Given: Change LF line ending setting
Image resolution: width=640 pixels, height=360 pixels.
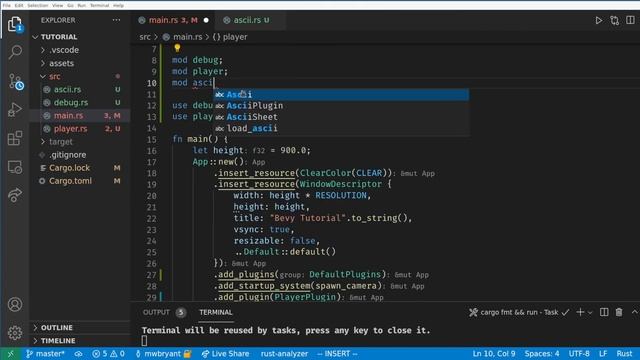Looking at the screenshot, I should point(603,354).
